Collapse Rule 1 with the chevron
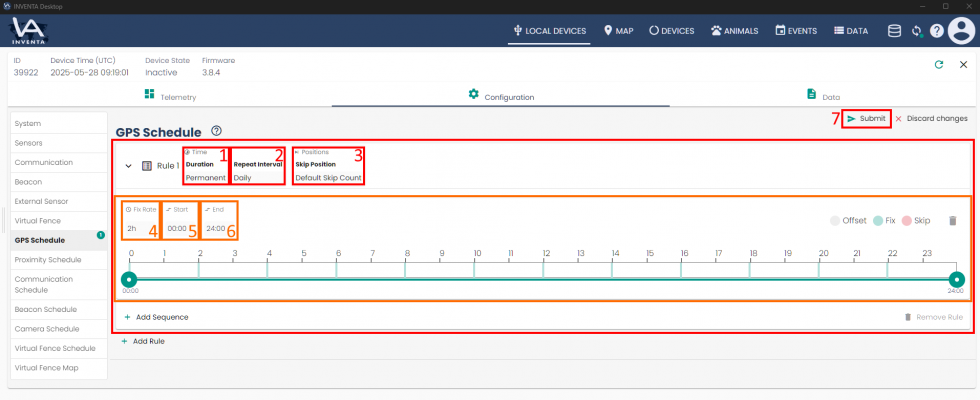The height and width of the screenshot is (400, 980). click(x=129, y=166)
